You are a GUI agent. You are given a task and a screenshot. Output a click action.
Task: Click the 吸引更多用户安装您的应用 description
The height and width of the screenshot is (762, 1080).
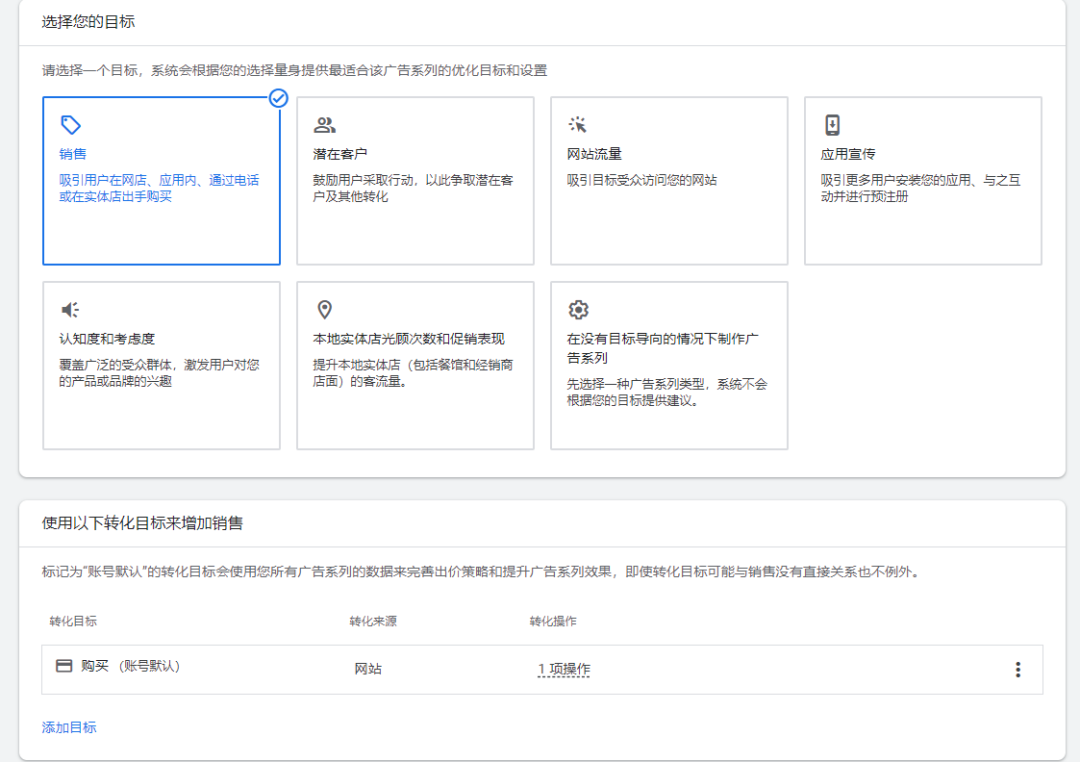point(920,188)
